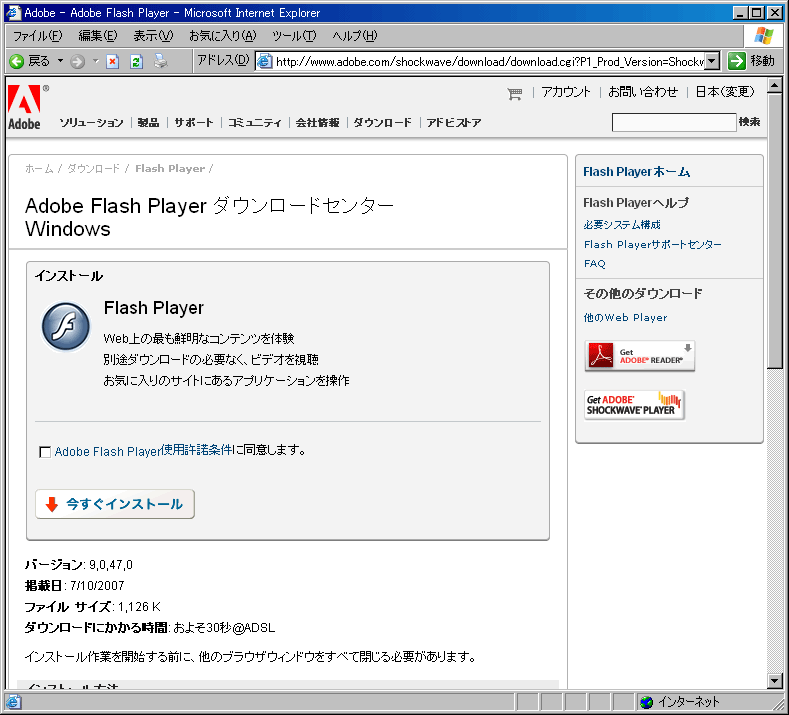
Task: Click the posting date 7/10/2007
Action: click(x=97, y=586)
